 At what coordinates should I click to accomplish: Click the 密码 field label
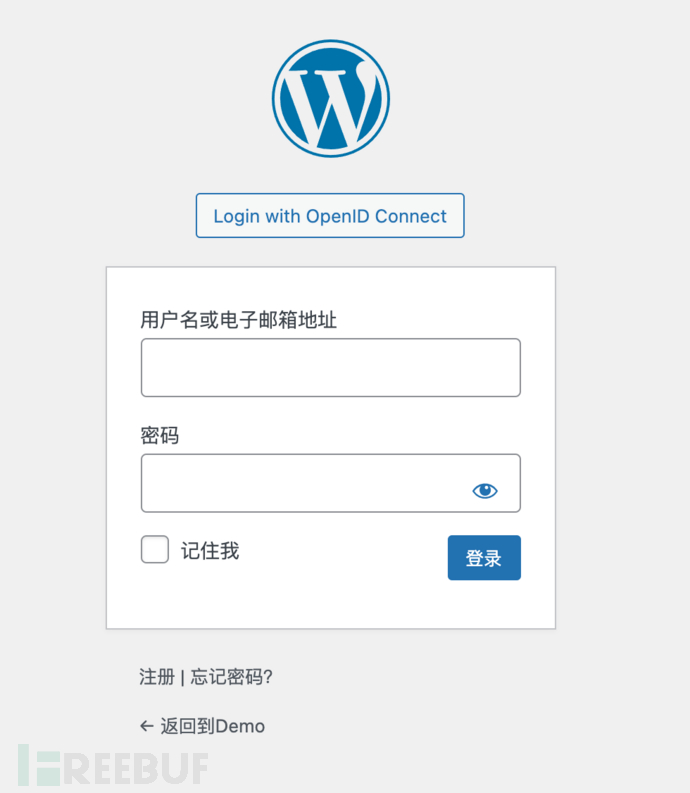coord(159,435)
